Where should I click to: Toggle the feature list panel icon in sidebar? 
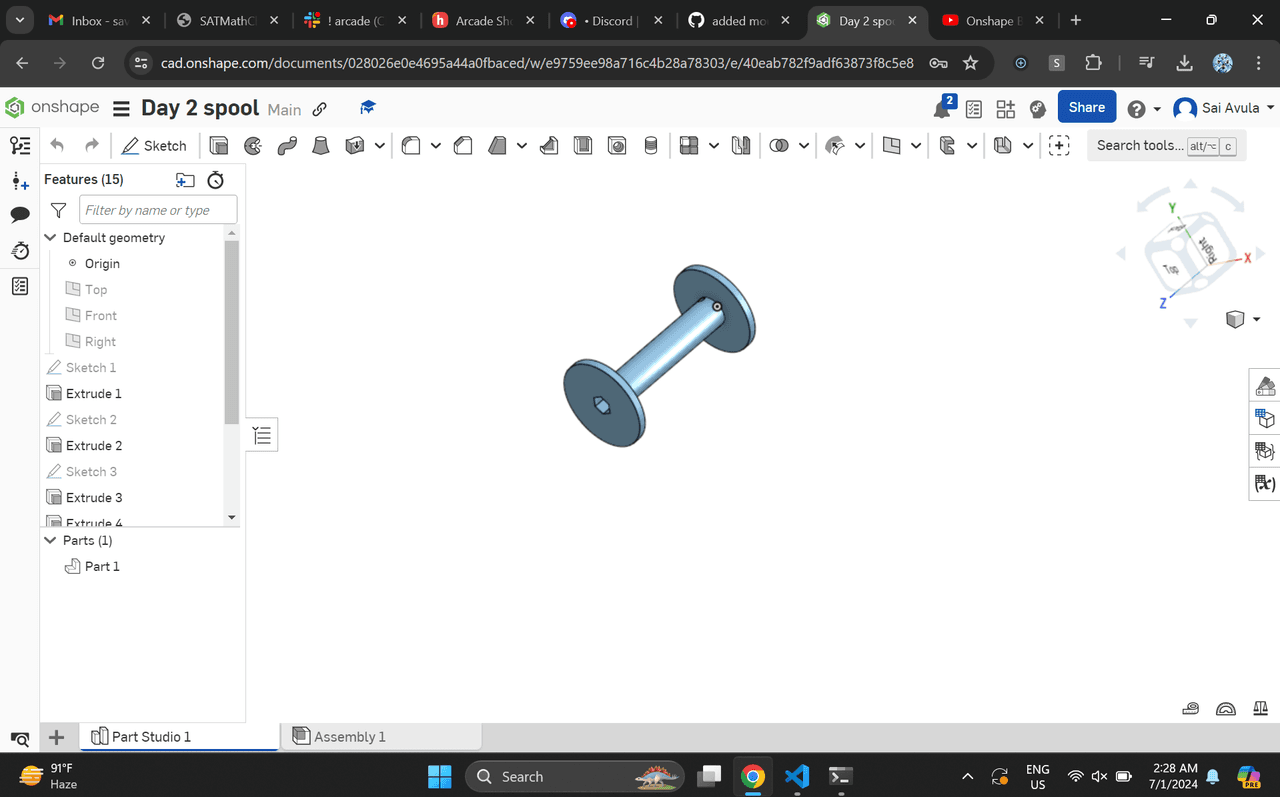point(20,146)
